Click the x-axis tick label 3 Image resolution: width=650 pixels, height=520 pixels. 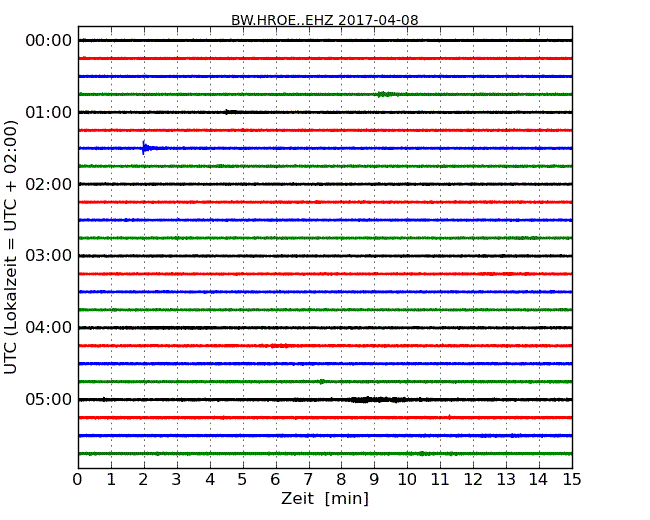coord(177,480)
